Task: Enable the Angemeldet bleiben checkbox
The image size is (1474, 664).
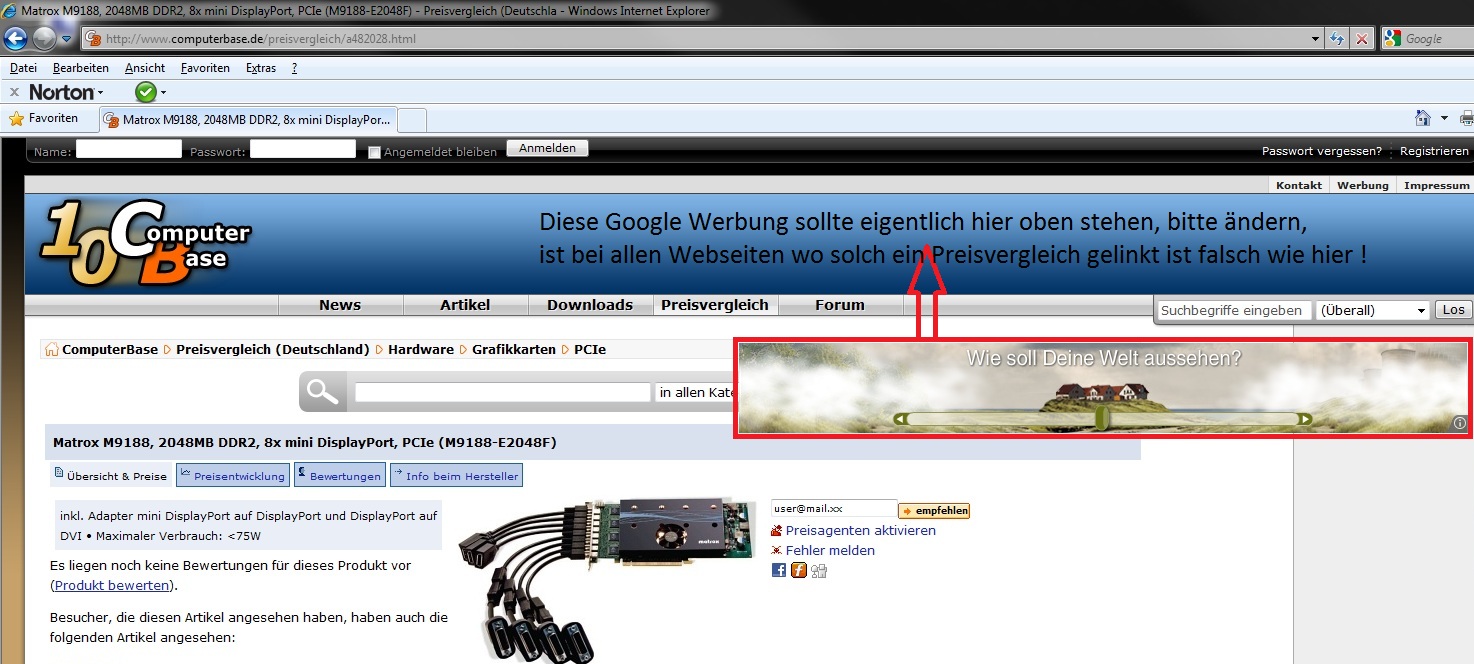Action: point(374,152)
